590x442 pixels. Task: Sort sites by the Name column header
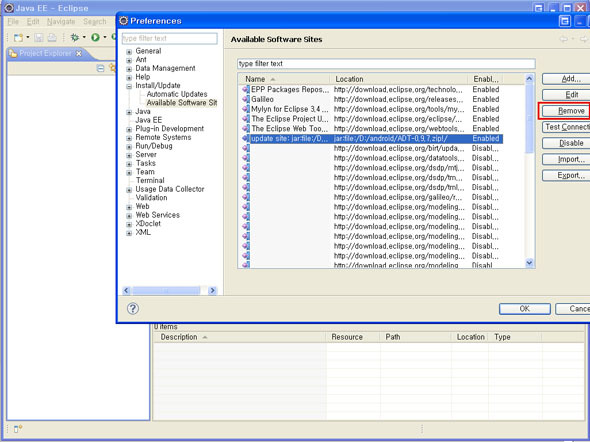(x=284, y=79)
